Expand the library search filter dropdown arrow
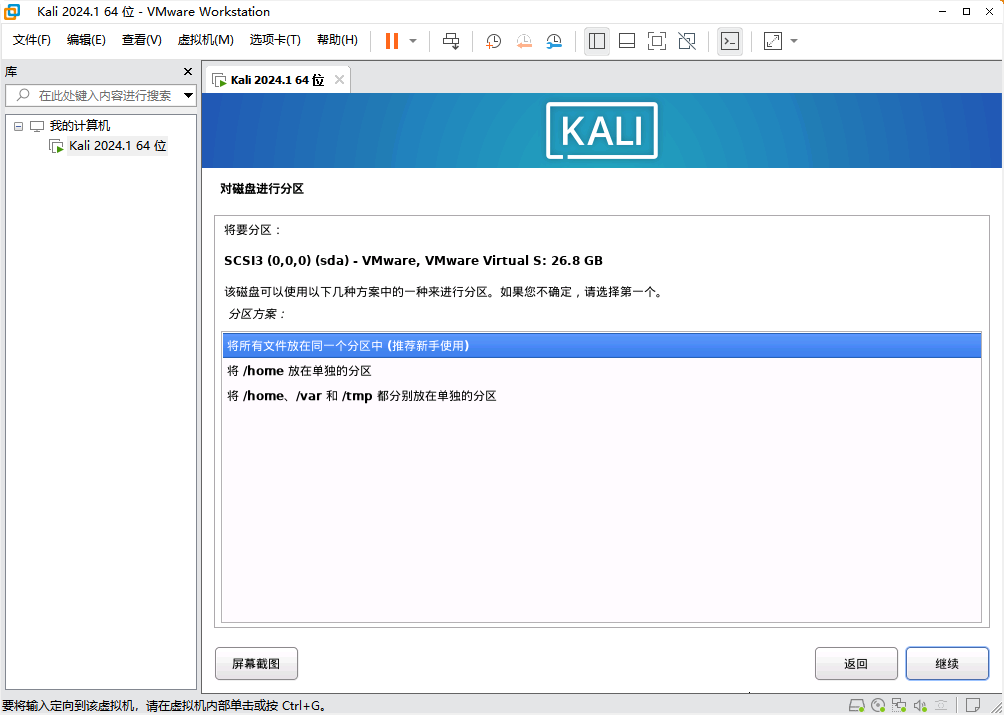 coord(189,96)
